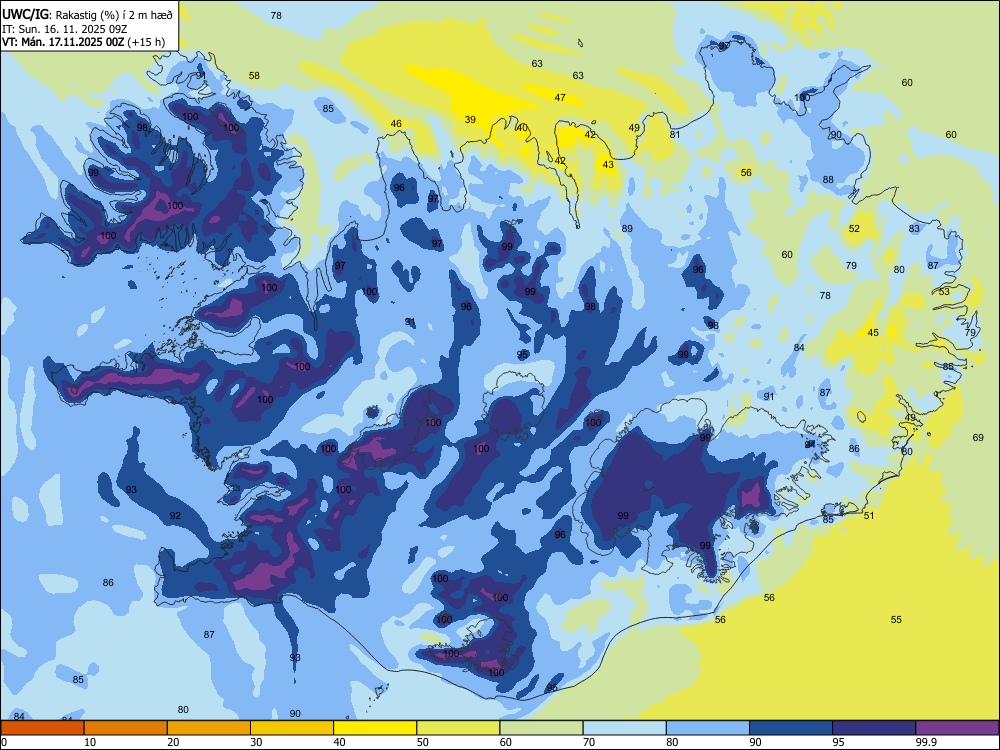Viewport: 1000px width, 750px height.
Task: Click the humidity value '53' on the map
Action: [944, 291]
